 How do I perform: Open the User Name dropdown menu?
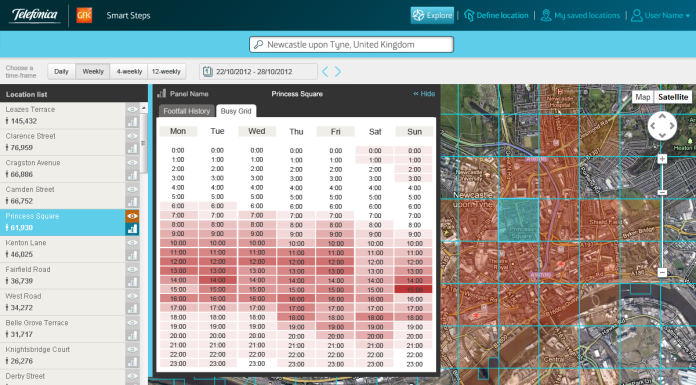pos(660,15)
